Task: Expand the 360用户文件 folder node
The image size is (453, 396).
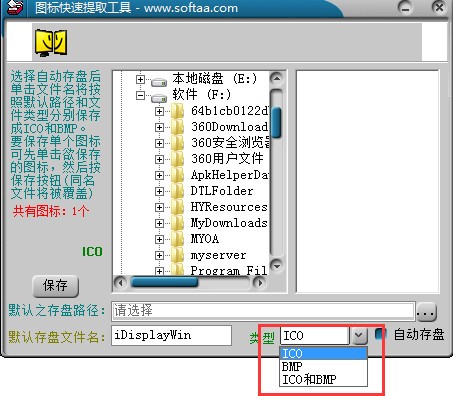Action: pyautogui.click(x=159, y=159)
